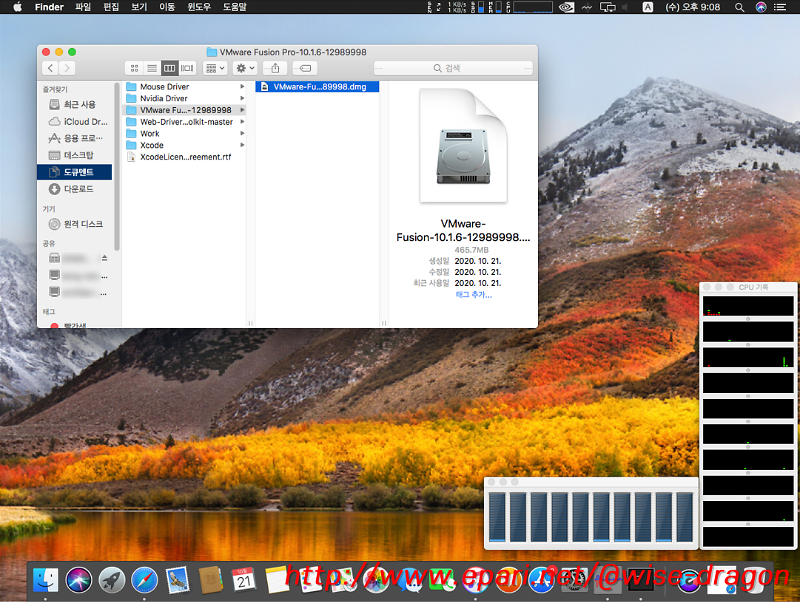
Task: Open Safari from the Dock
Action: (144, 581)
